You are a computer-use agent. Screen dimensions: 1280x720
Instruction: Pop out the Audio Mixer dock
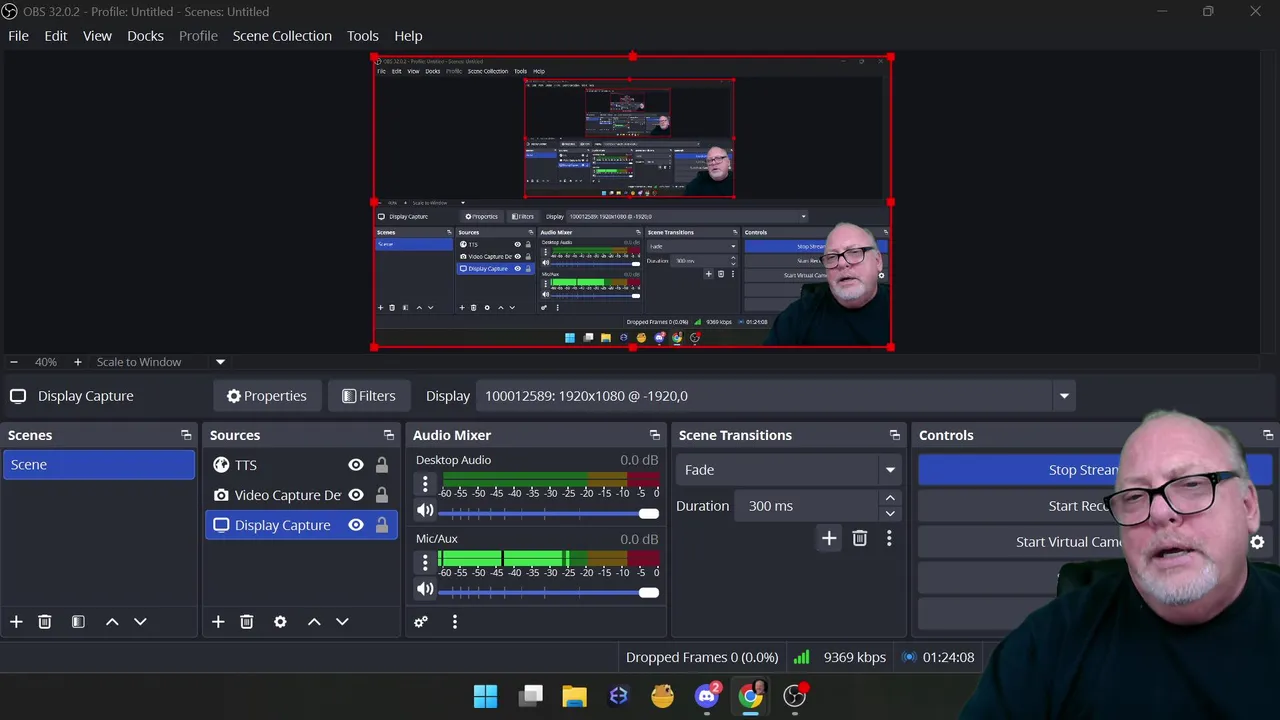pos(655,435)
